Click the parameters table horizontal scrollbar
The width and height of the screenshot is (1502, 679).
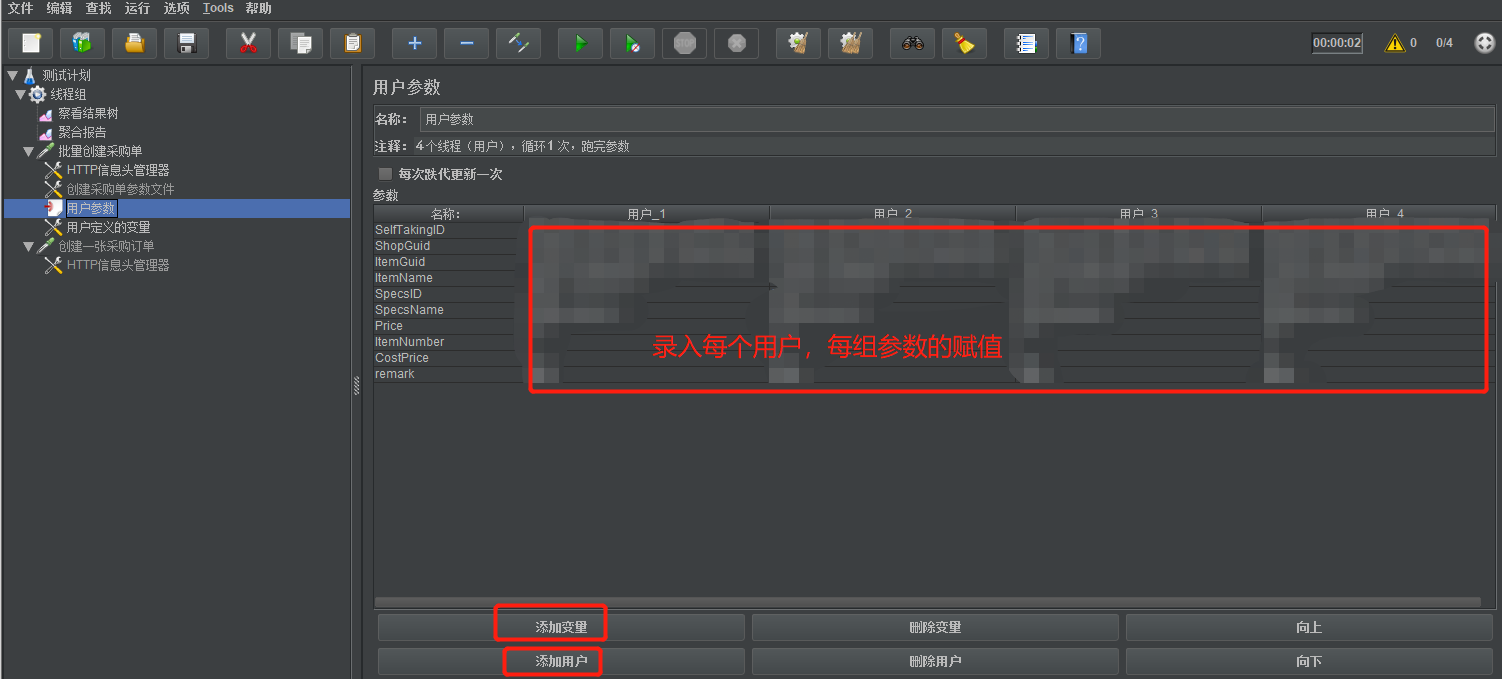pyautogui.click(x=928, y=602)
